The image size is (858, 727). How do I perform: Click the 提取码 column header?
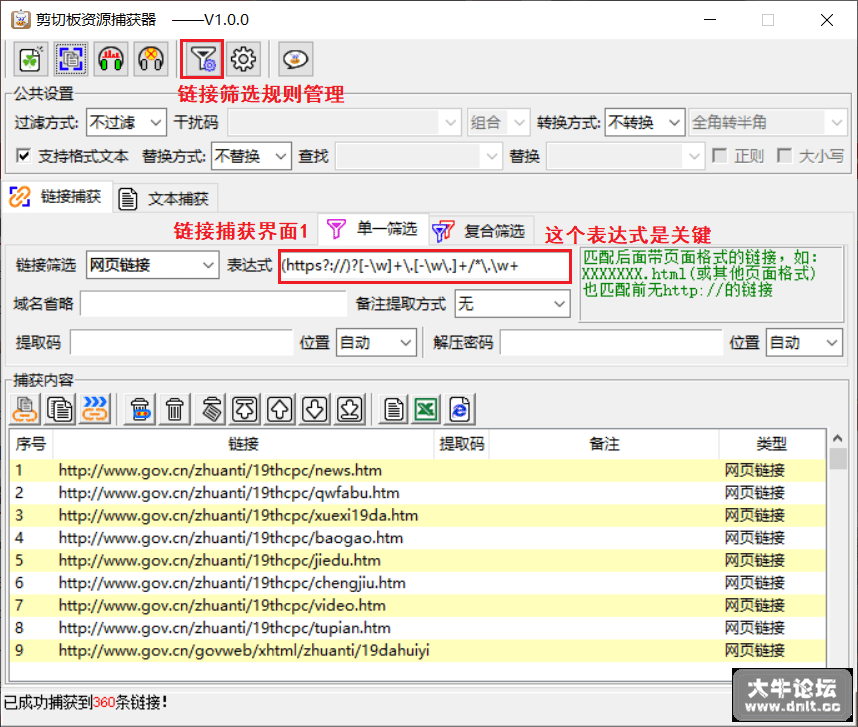point(462,444)
